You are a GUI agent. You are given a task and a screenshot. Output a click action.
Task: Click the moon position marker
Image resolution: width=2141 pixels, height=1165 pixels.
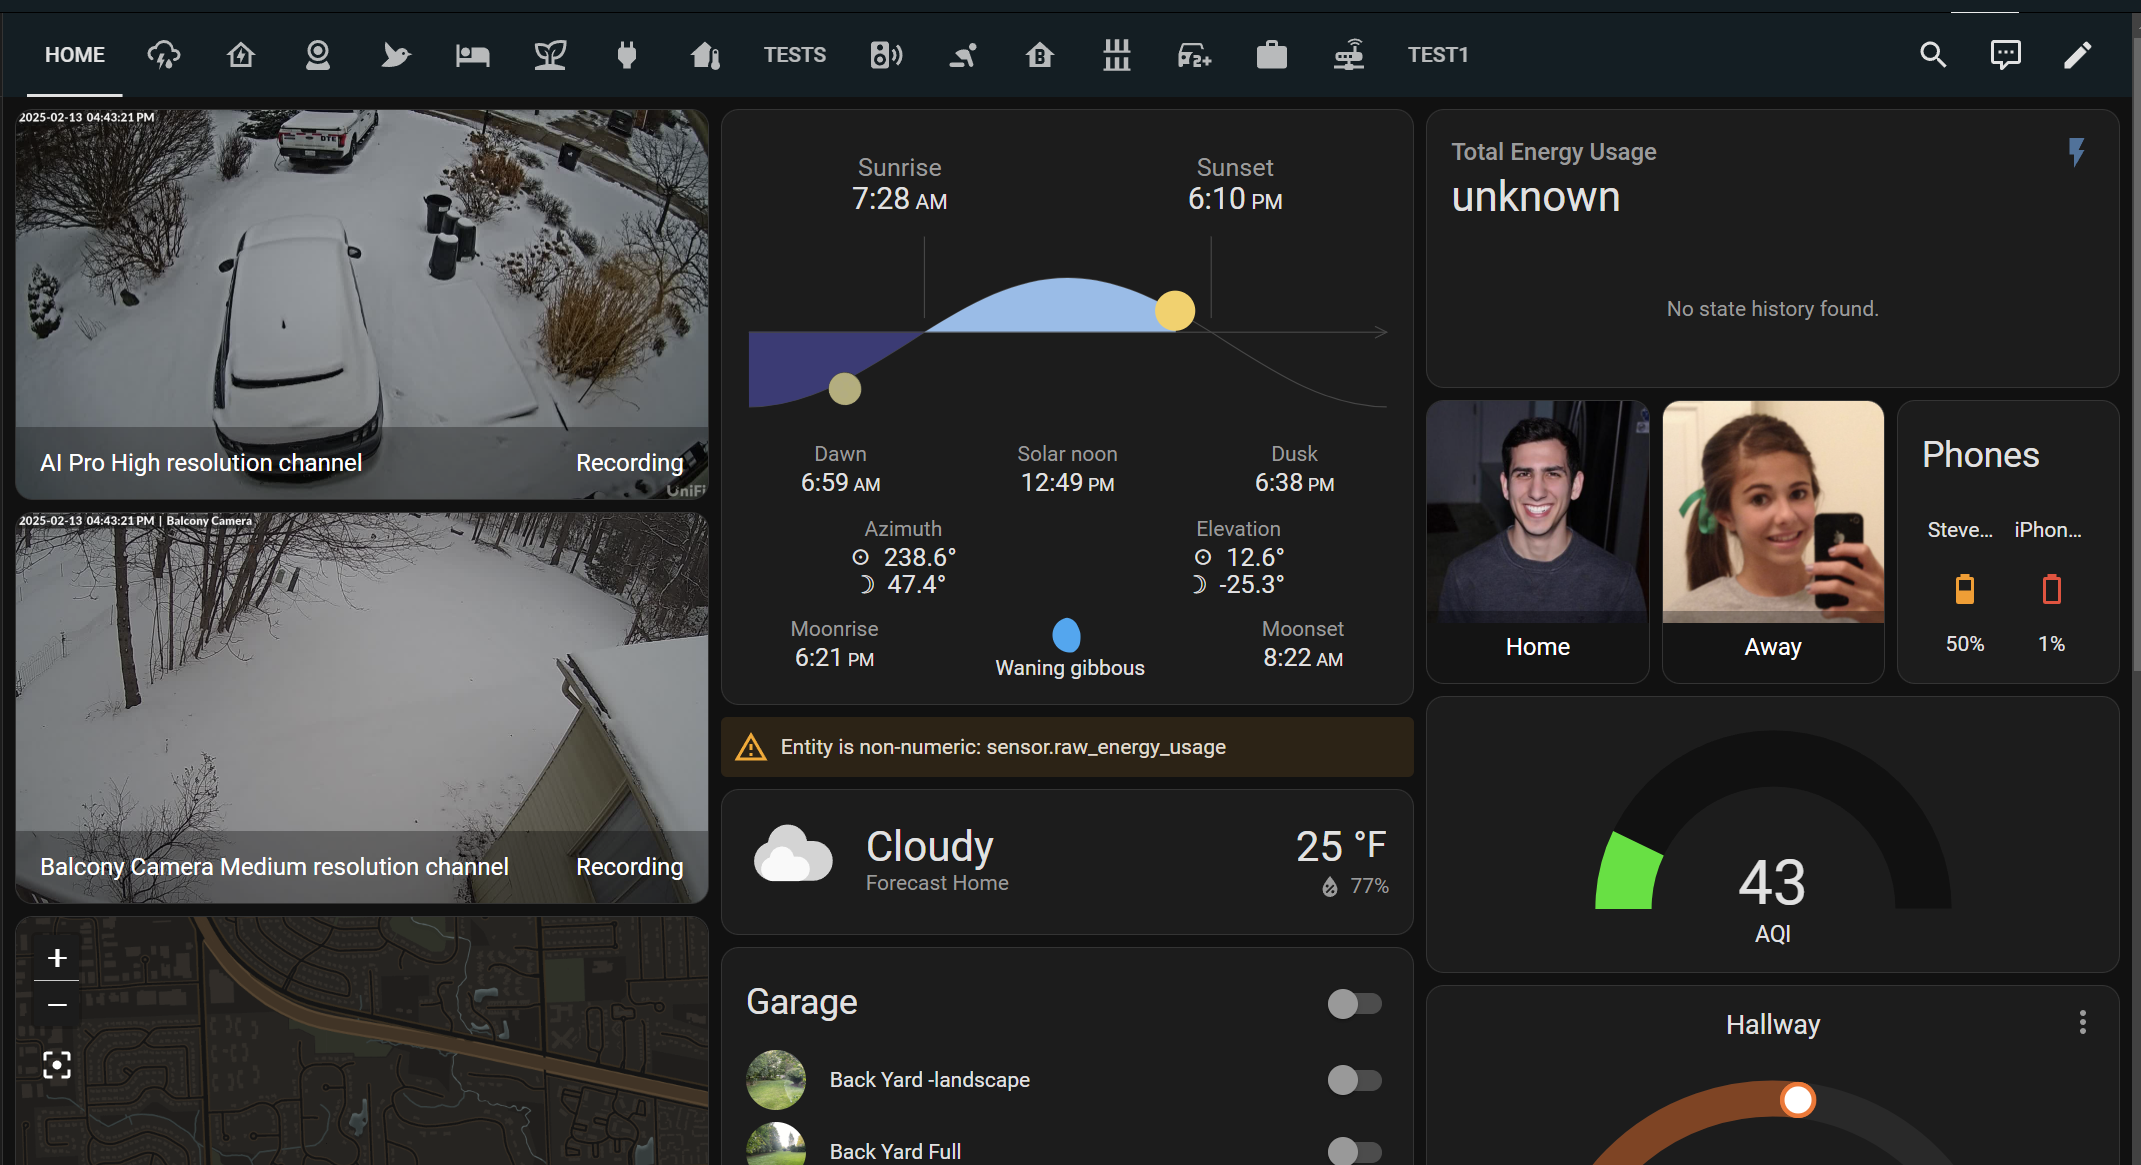point(845,389)
